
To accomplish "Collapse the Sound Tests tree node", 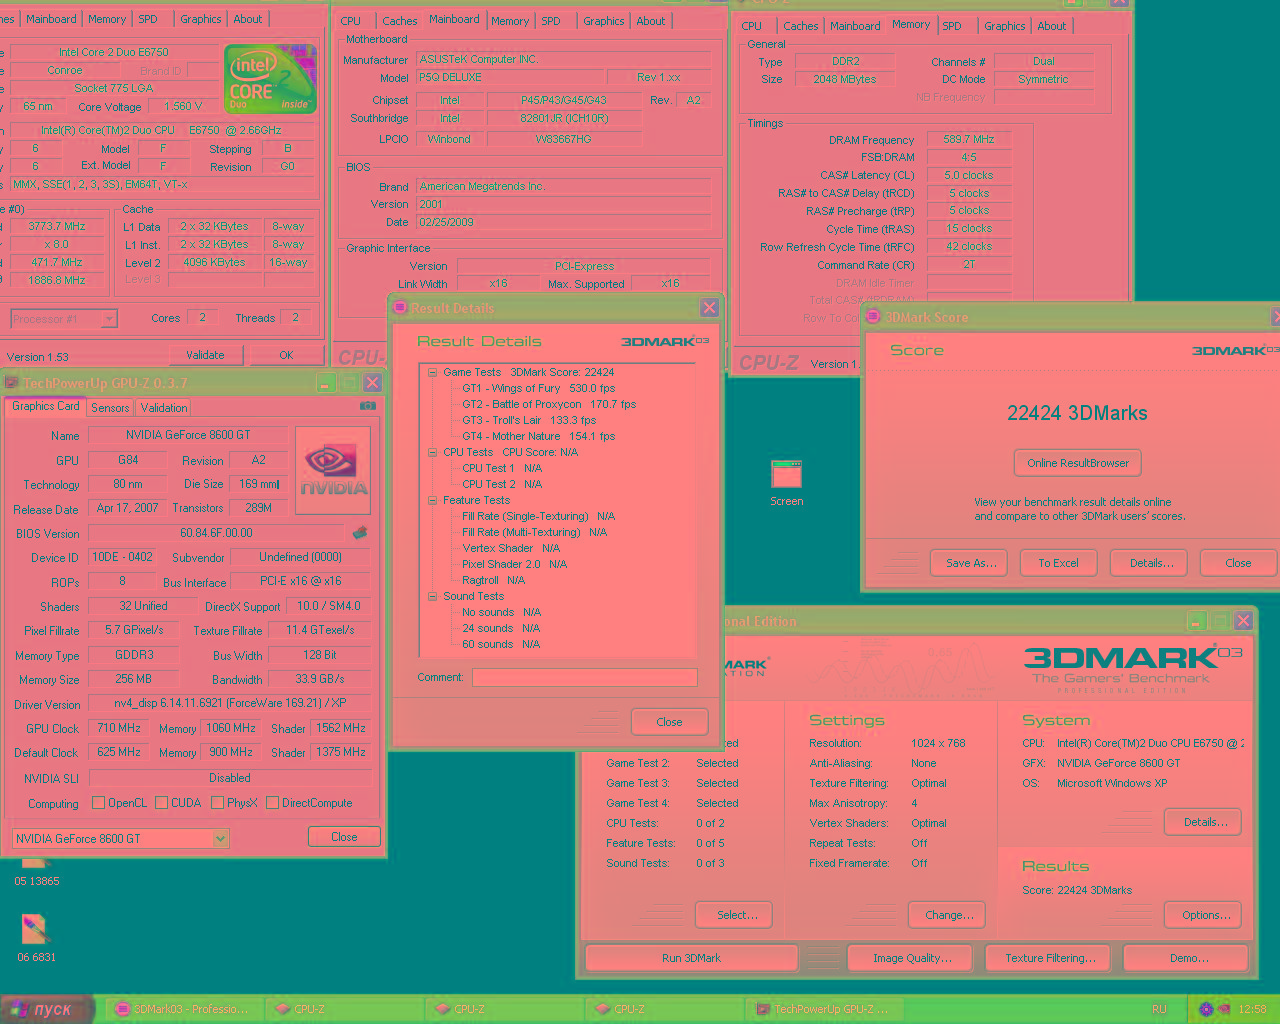I will coord(432,596).
